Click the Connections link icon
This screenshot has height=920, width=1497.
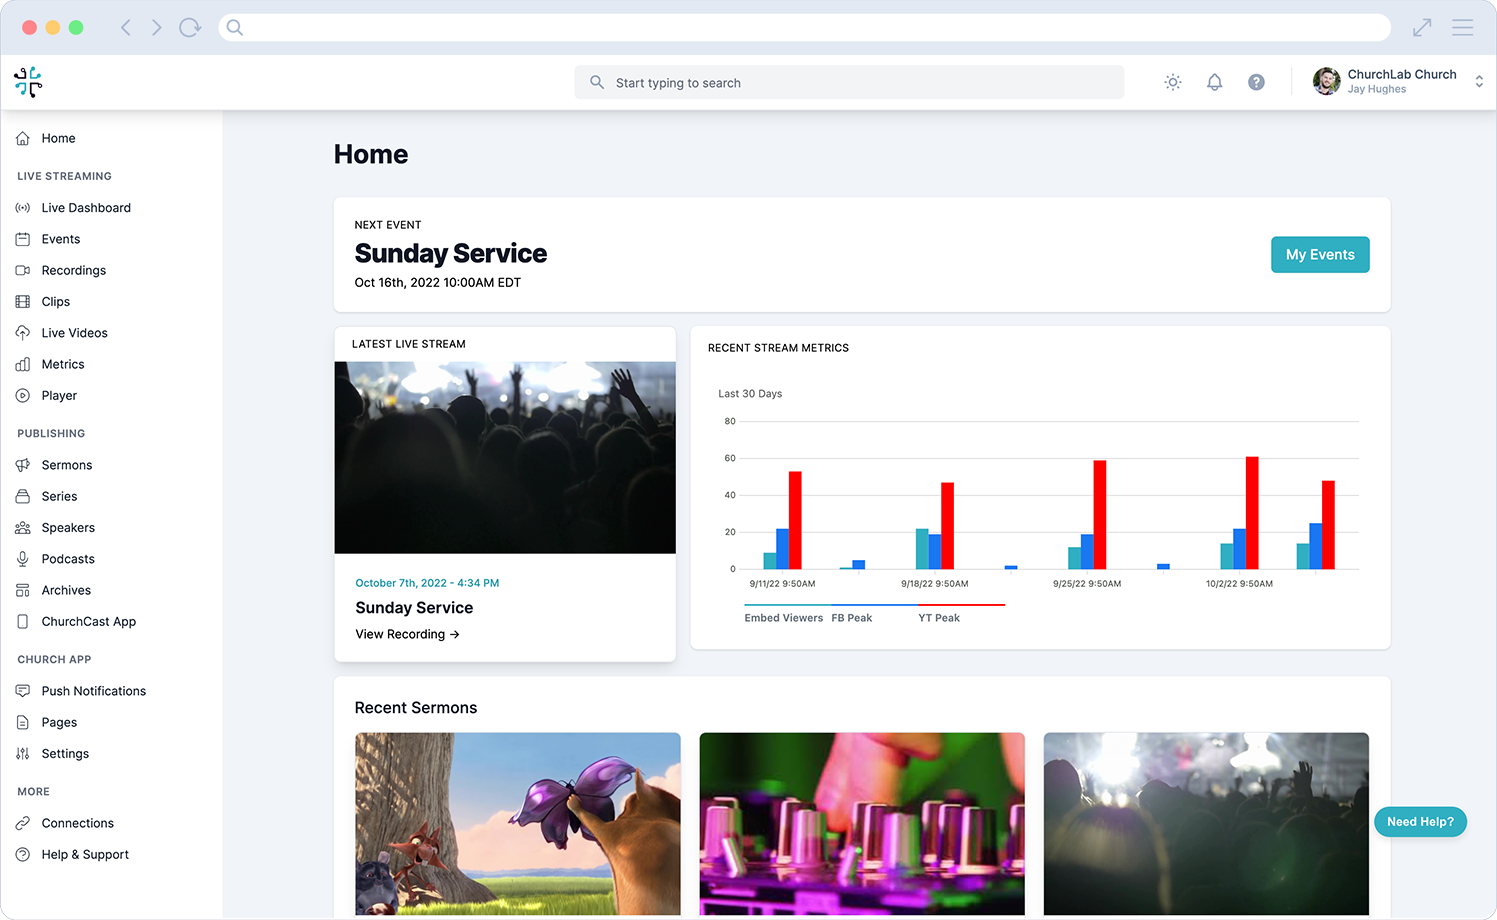click(x=23, y=823)
